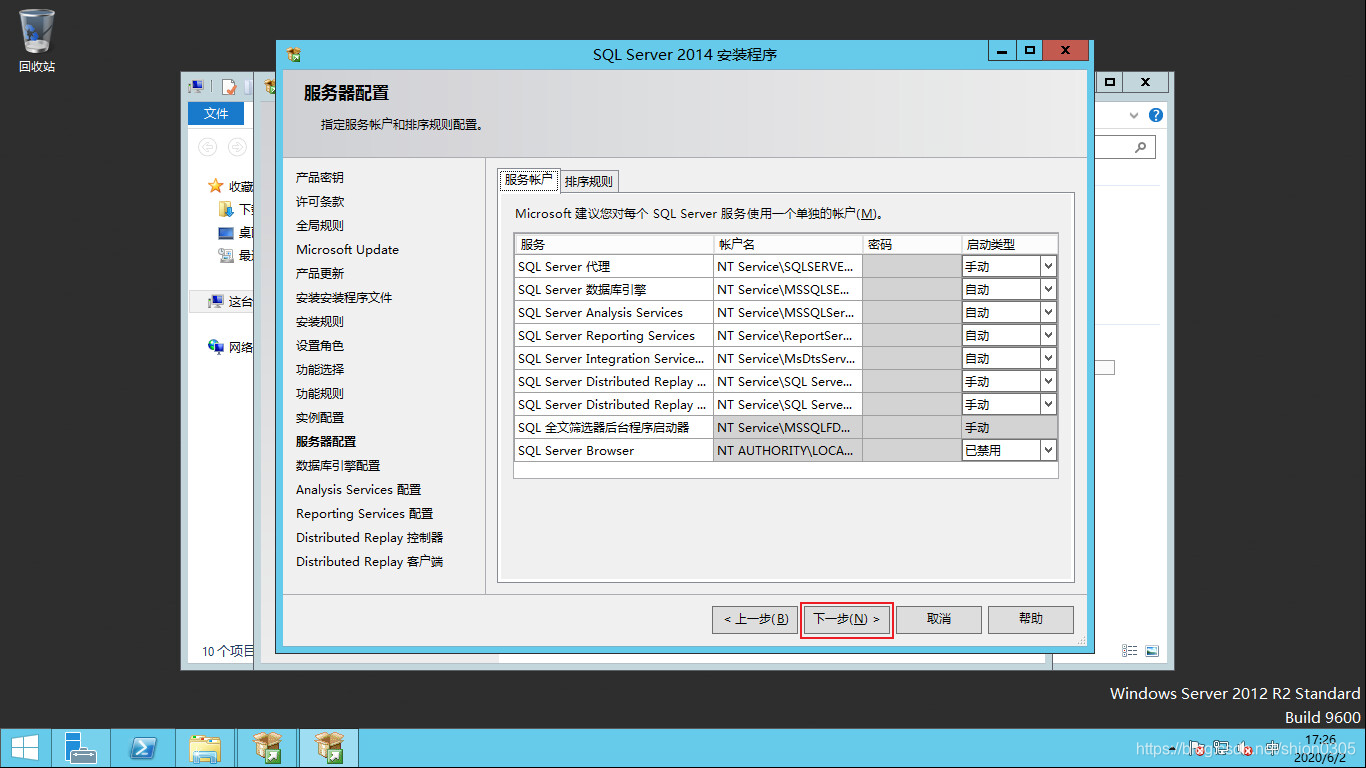Screen dimensions: 1366x768
Task: Click password cell for SQL Server 数据库引擎
Action: [911, 289]
